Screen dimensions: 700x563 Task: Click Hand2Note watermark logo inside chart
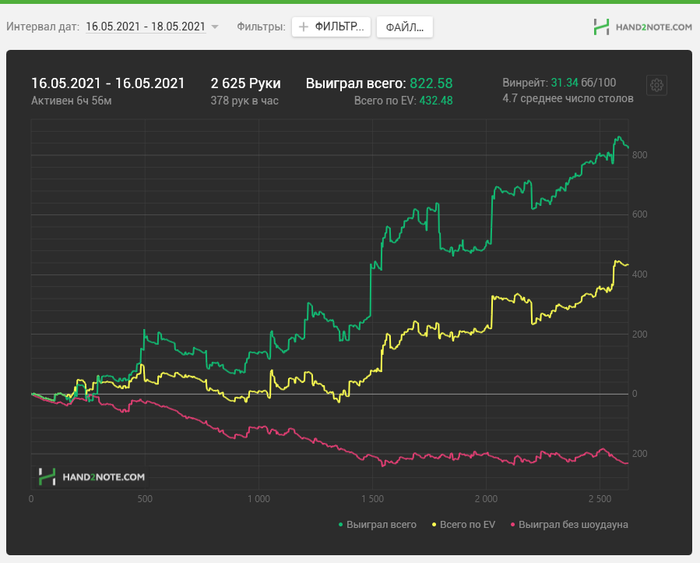[x=92, y=477]
